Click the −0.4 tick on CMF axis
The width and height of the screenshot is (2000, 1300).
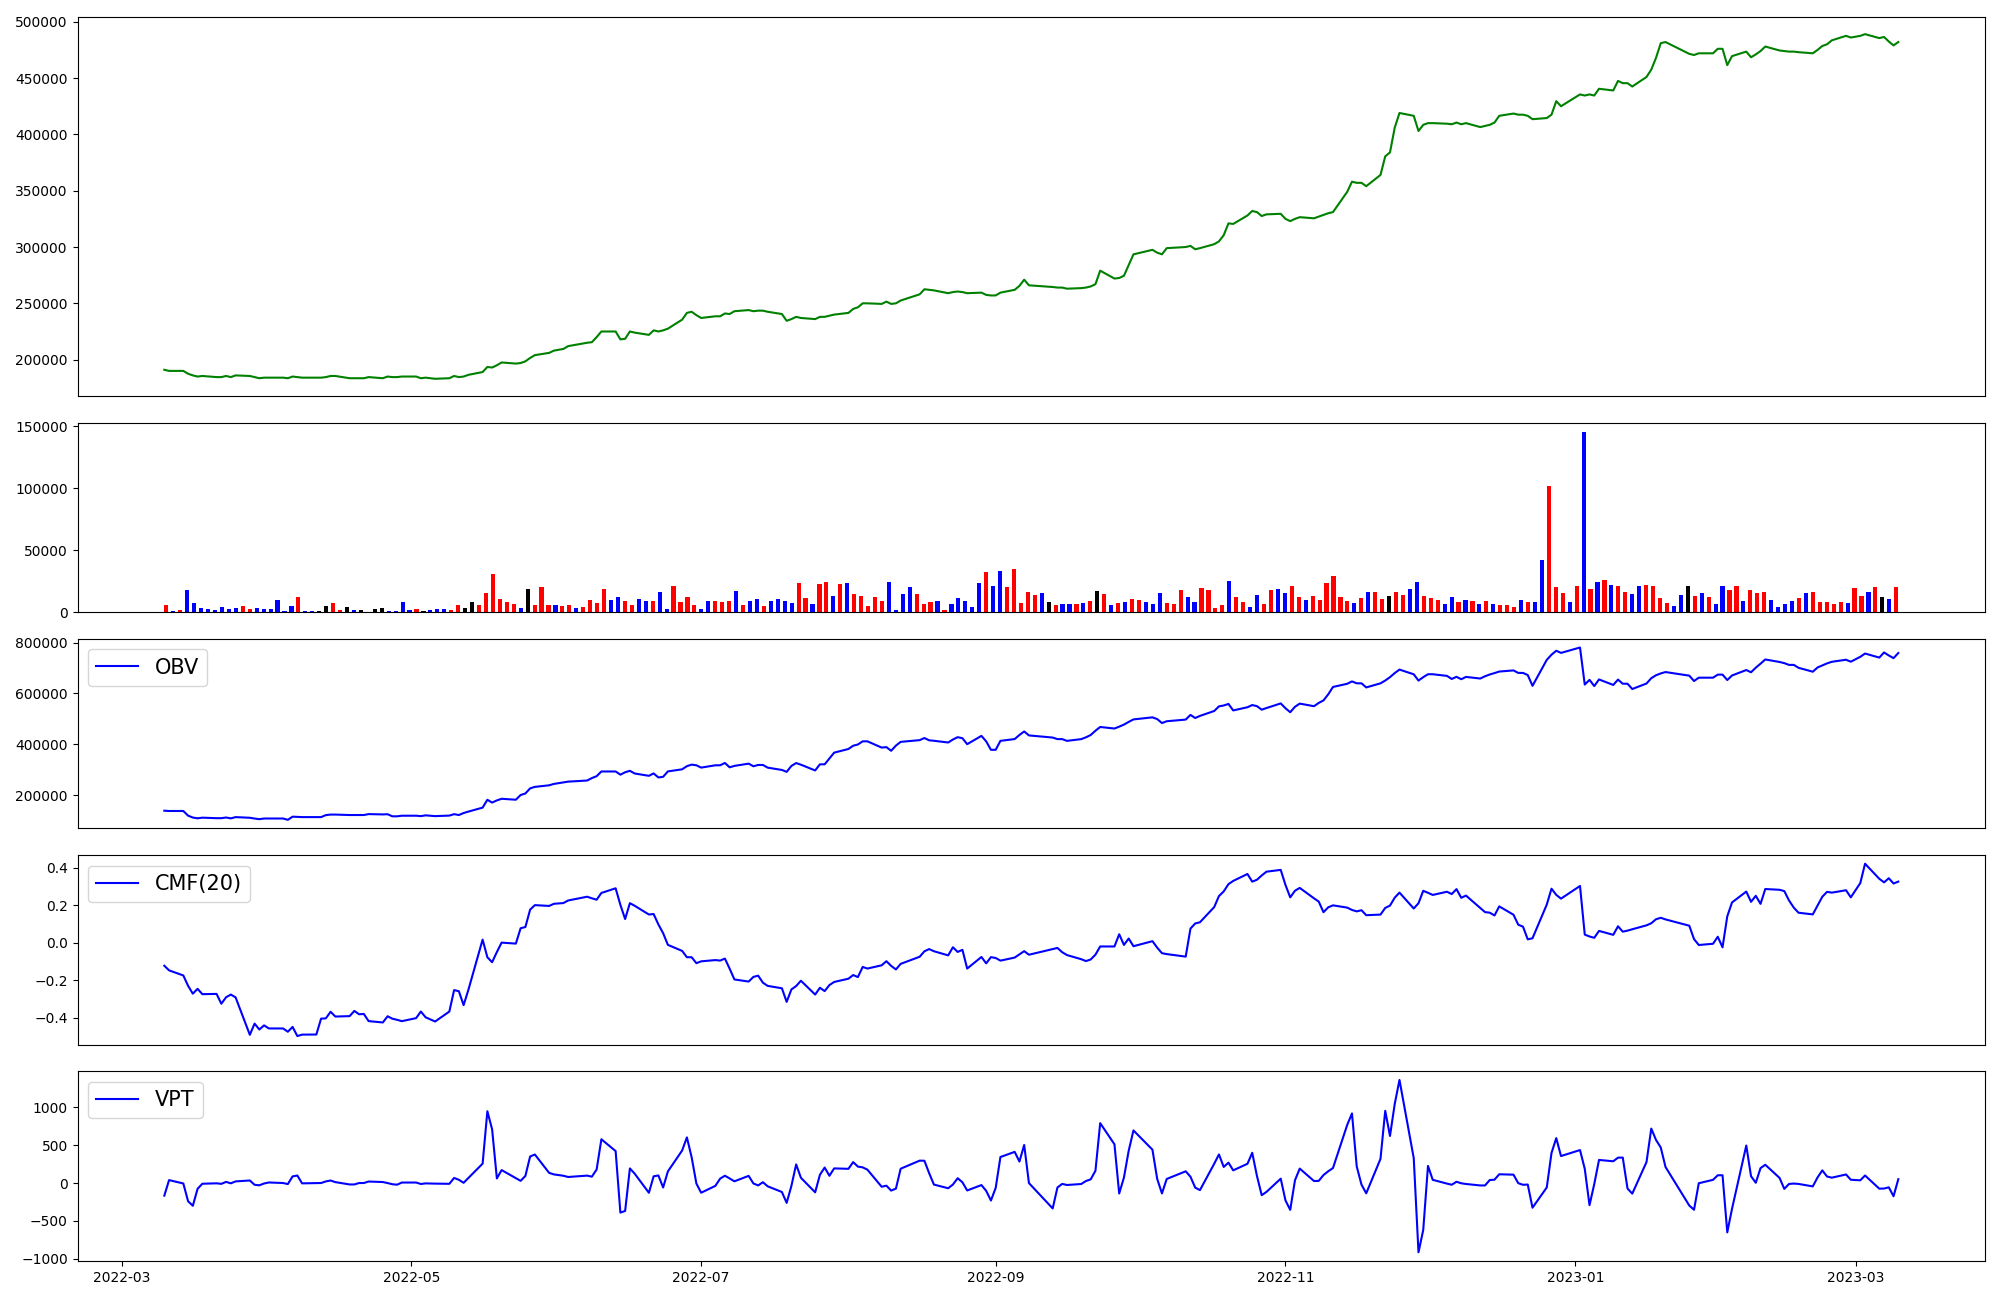pyautogui.click(x=50, y=1018)
